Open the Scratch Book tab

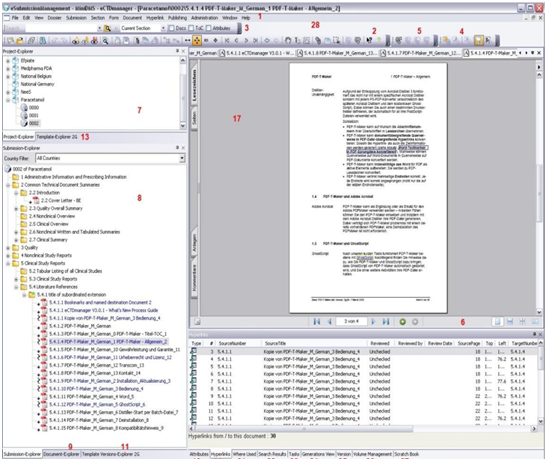(x=406, y=454)
